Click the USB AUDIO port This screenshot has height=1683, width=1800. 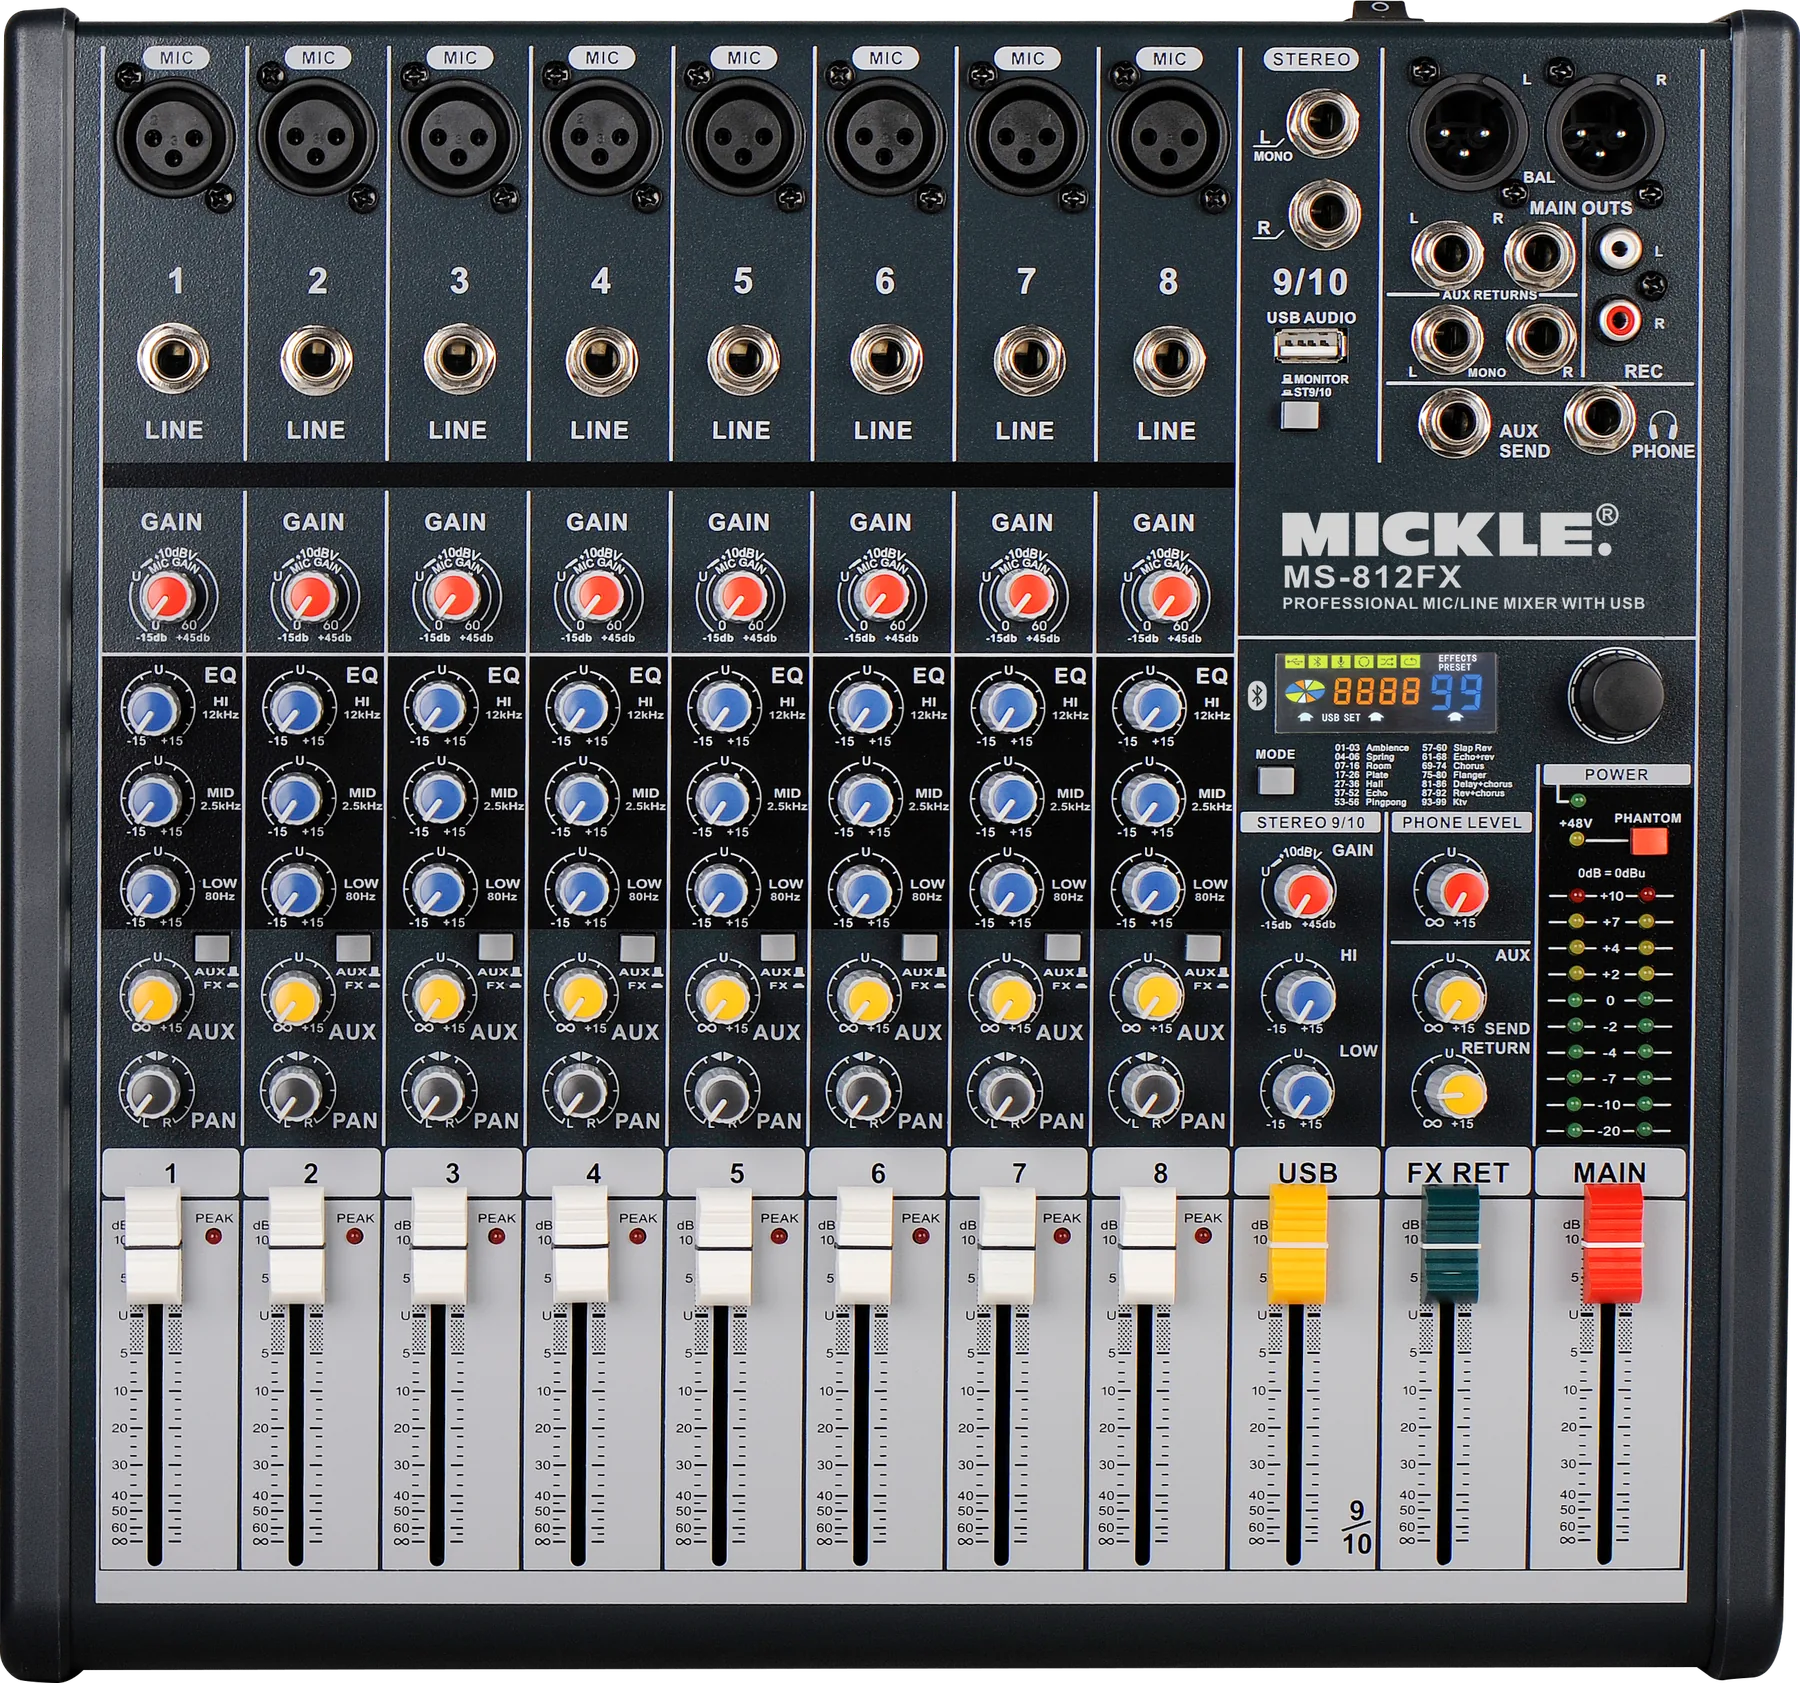point(1310,346)
